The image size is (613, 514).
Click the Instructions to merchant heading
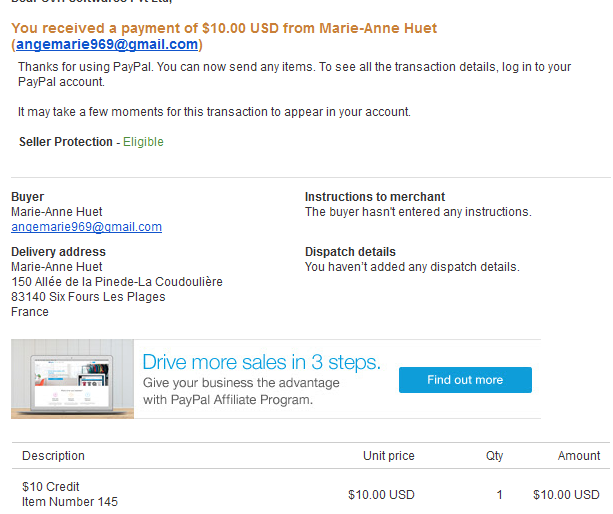(x=375, y=197)
